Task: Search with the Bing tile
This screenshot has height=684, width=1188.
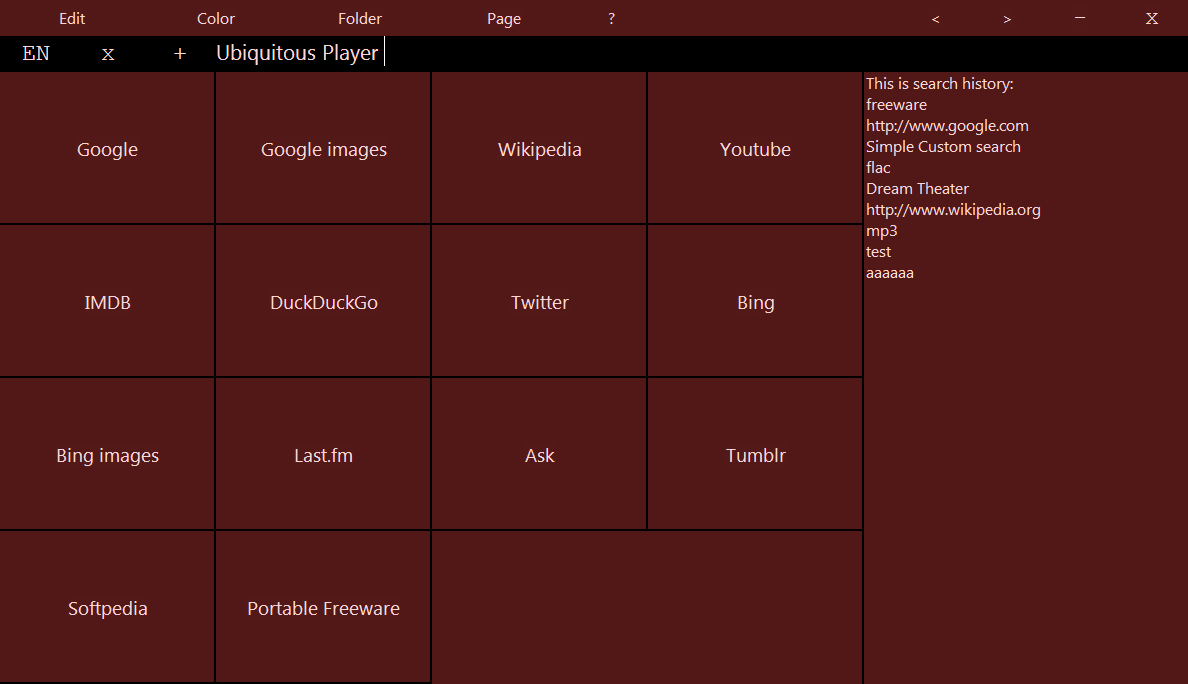Action: pyautogui.click(x=755, y=301)
